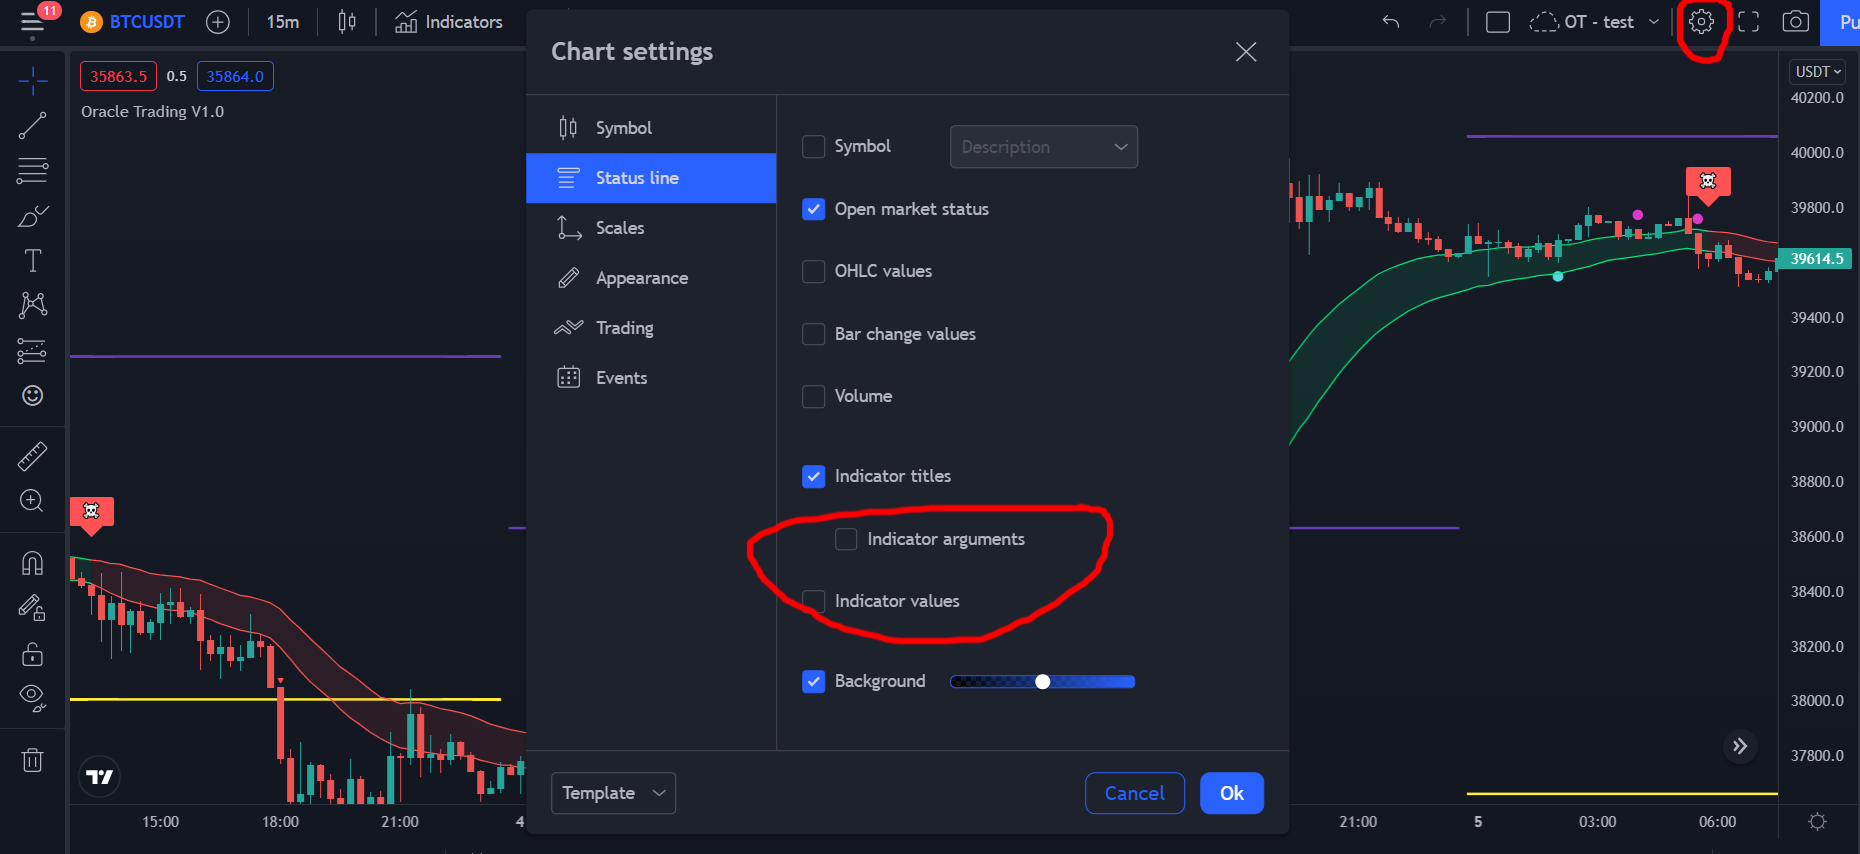
Task: Switch to the Appearance settings tab
Action: tap(641, 278)
